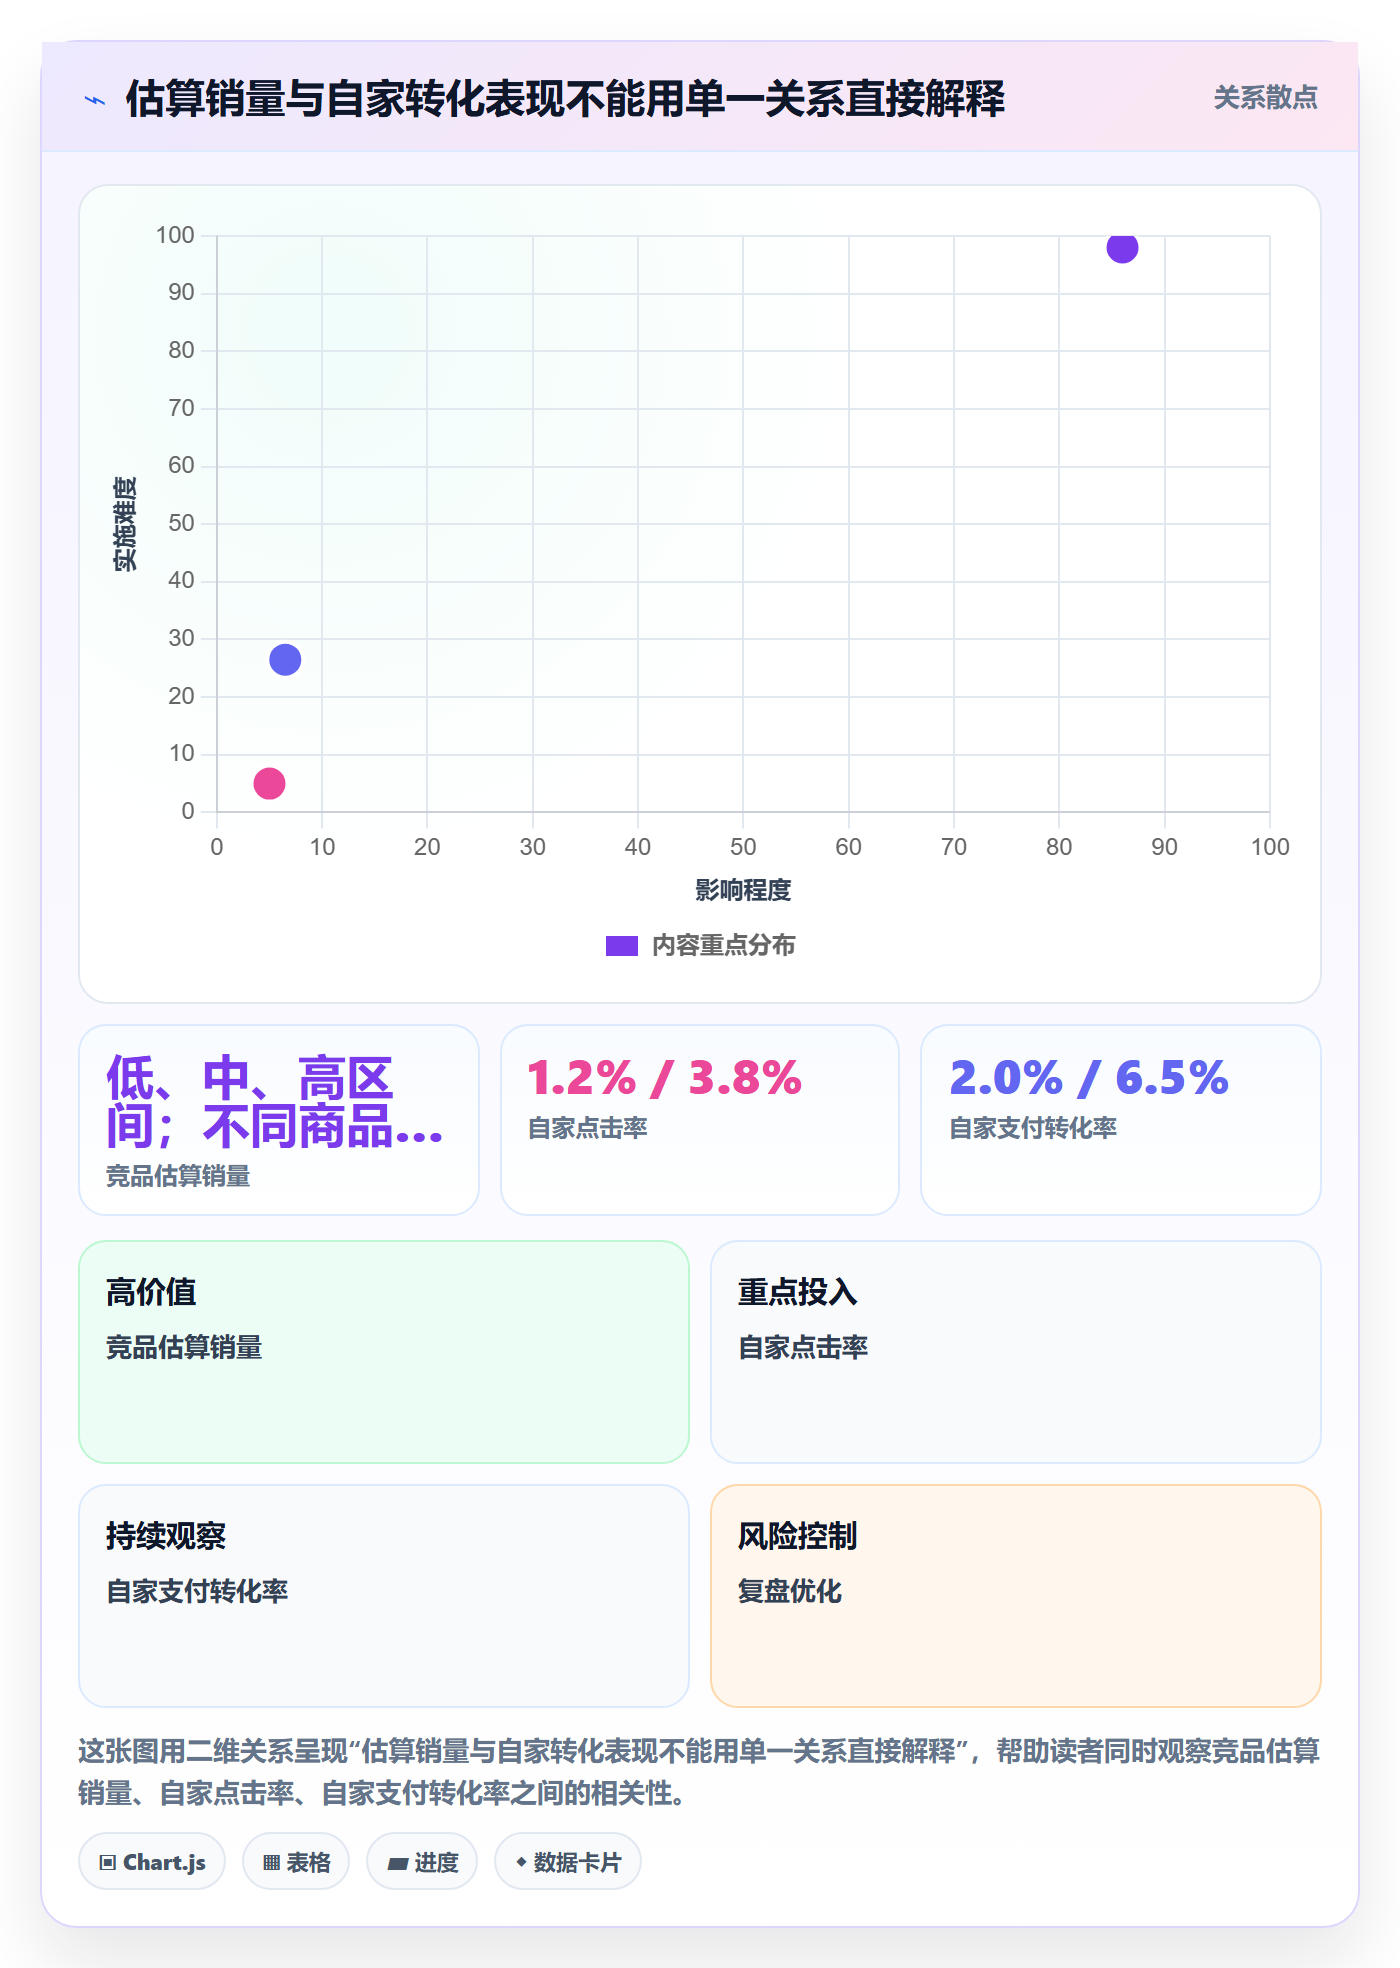Image resolution: width=1400 pixels, height=1968 pixels.
Task: Click the 实施难度 y-axis title
Action: click(x=125, y=524)
